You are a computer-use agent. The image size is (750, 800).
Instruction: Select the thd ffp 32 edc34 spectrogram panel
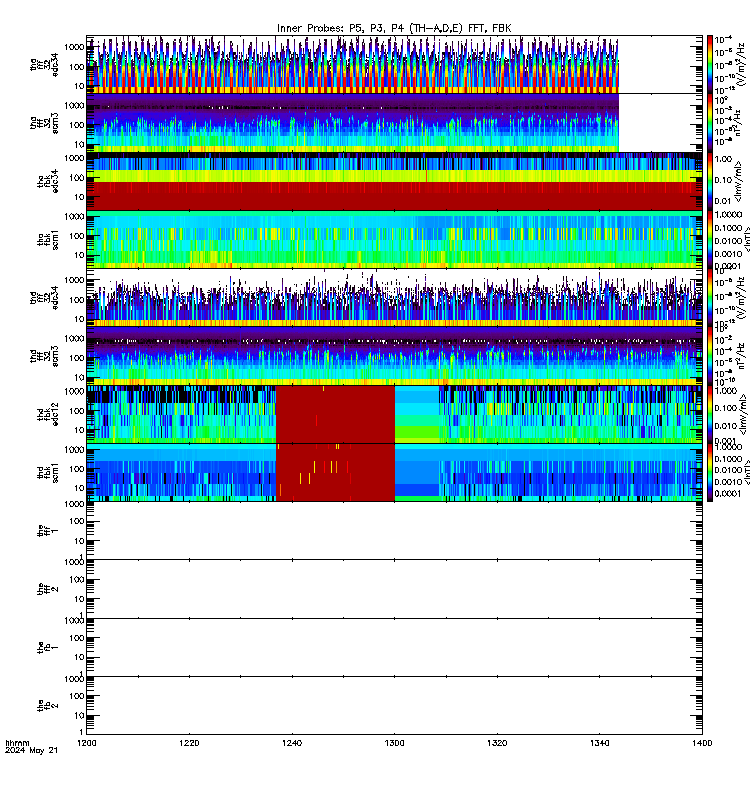tap(394, 298)
